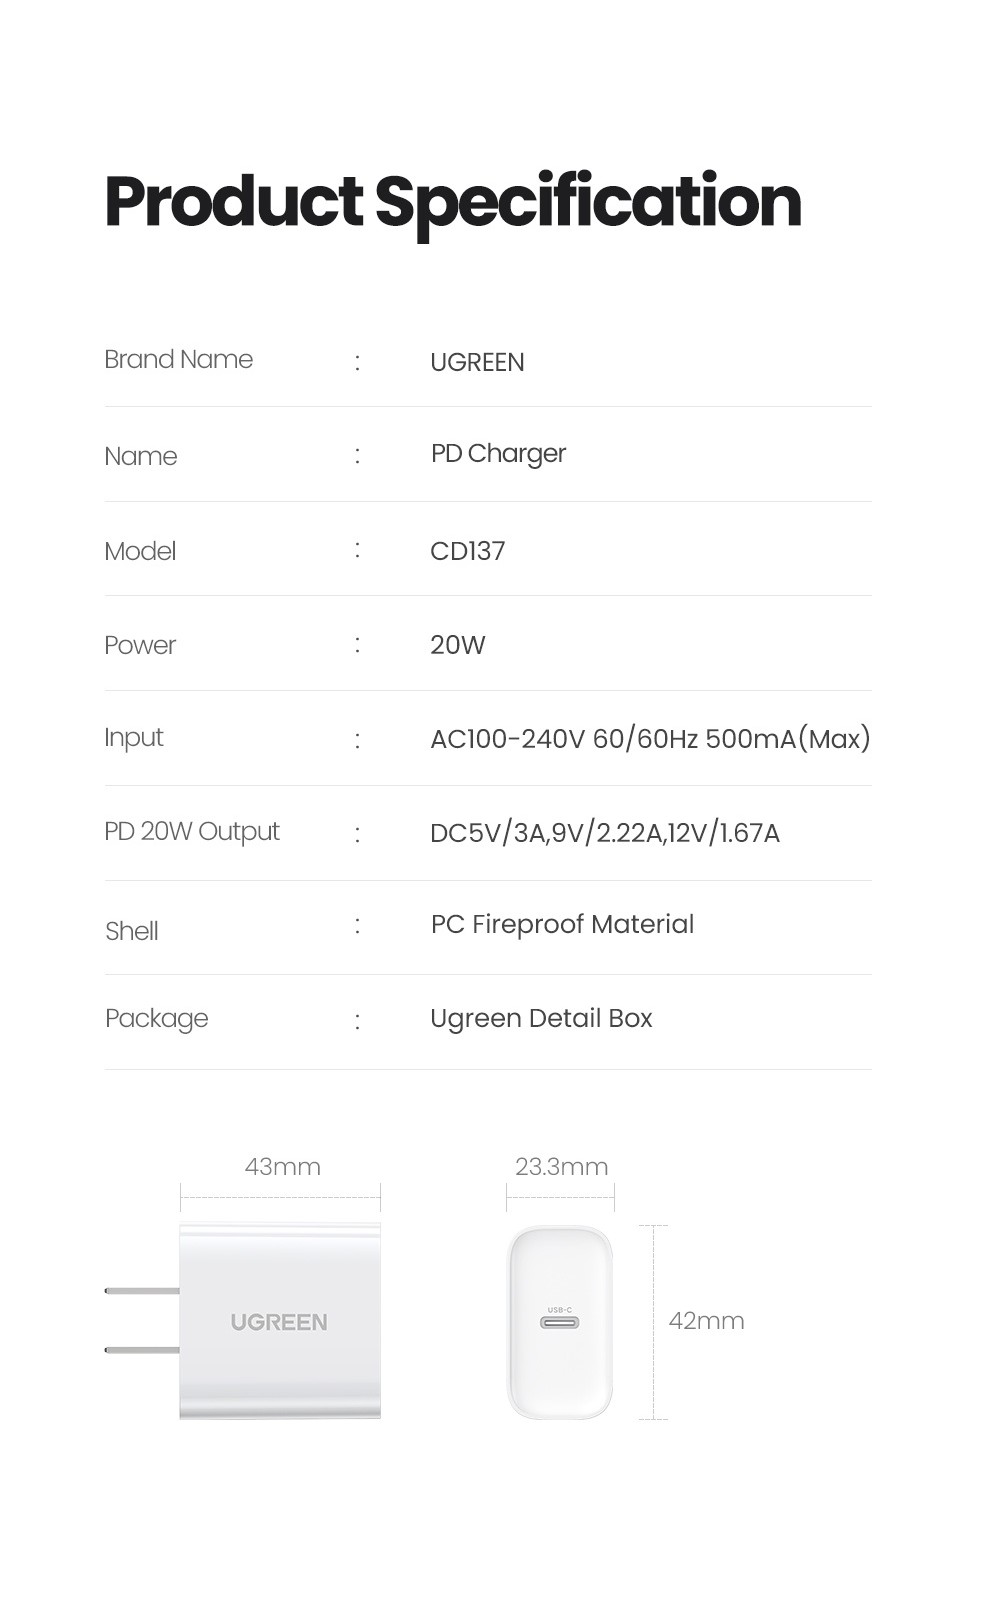1000x1612 pixels.
Task: Click the UGREEN brand name value
Action: pos(477,362)
